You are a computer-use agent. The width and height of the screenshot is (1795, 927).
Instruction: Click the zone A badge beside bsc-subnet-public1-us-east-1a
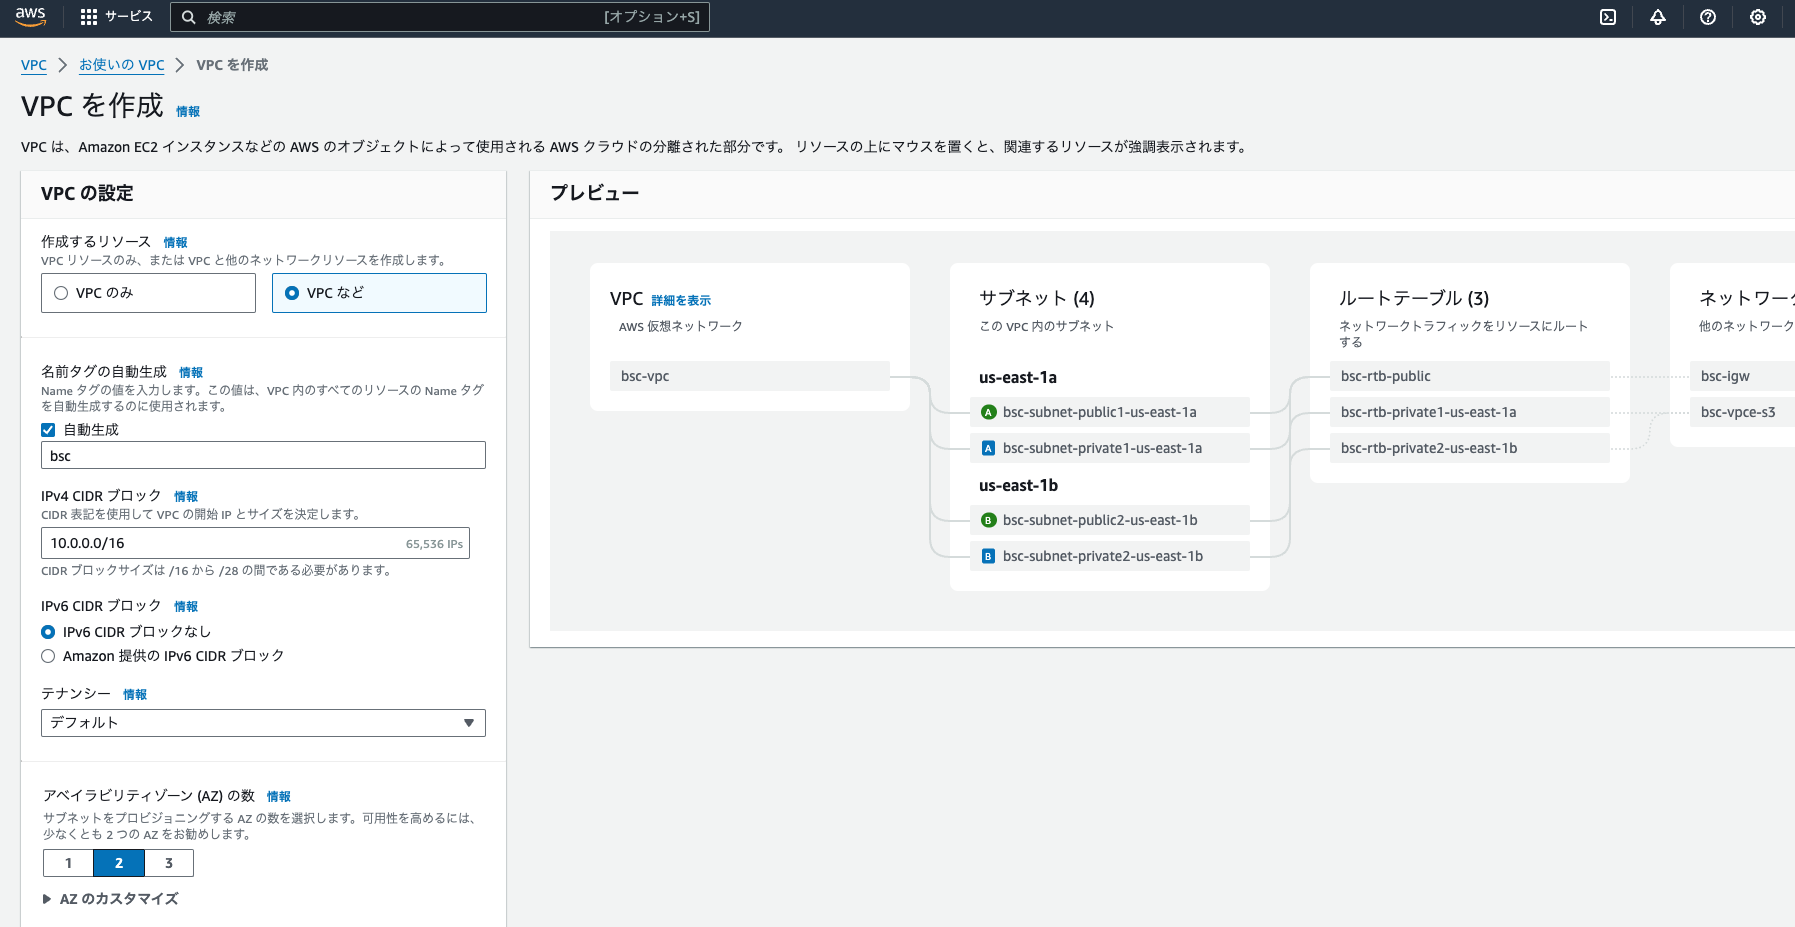click(988, 411)
